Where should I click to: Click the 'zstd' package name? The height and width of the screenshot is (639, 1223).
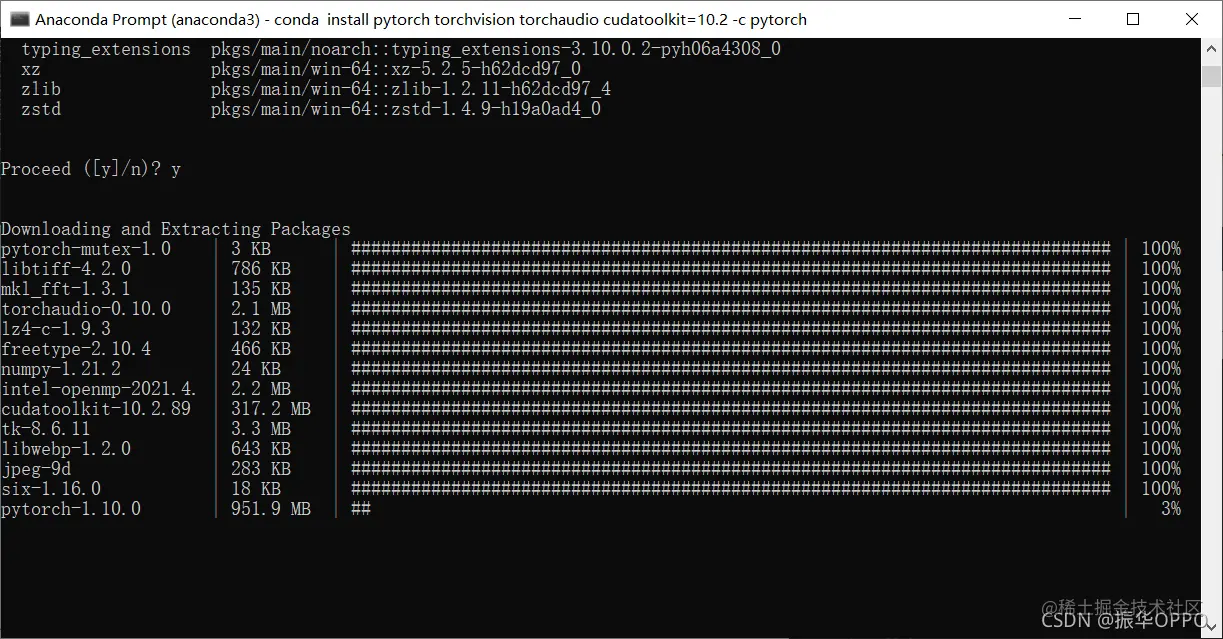click(x=41, y=109)
